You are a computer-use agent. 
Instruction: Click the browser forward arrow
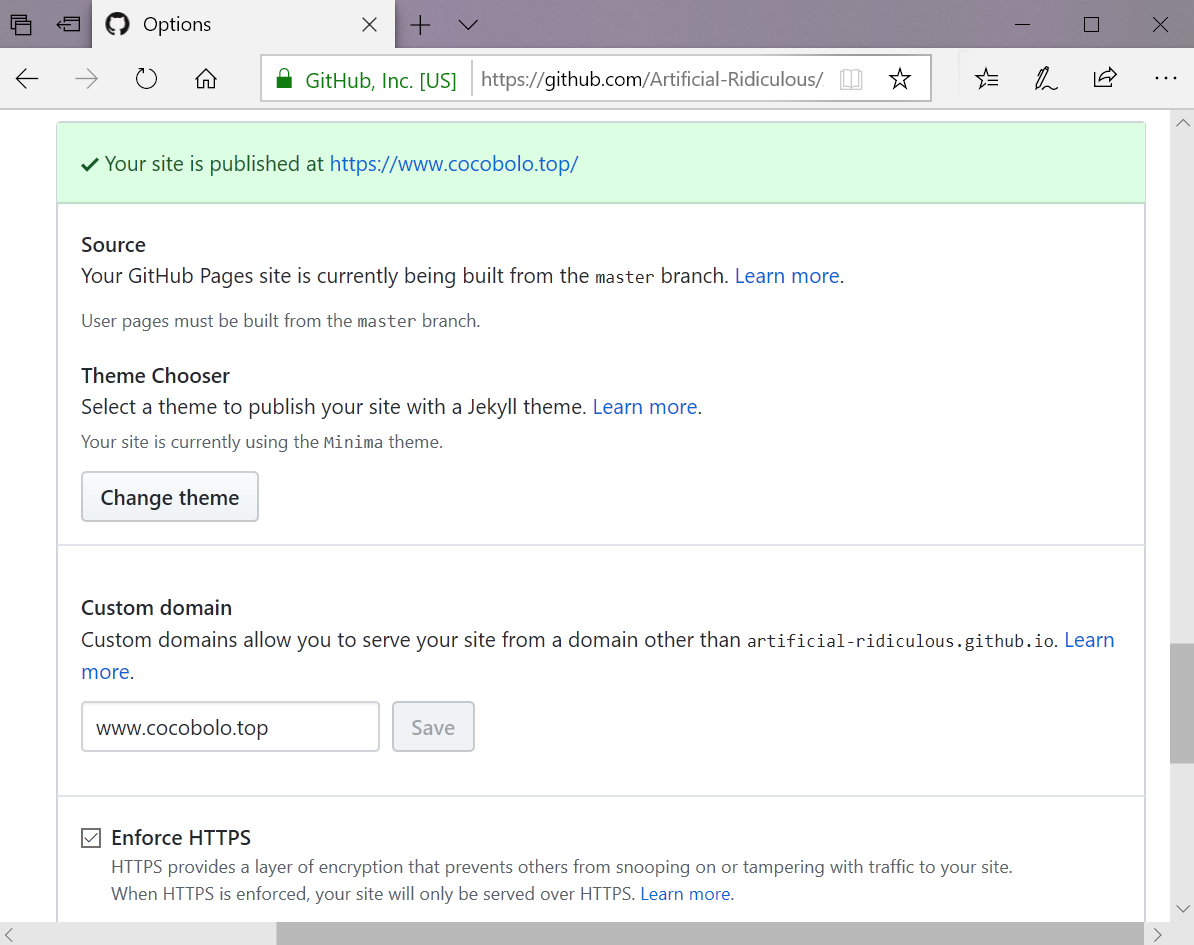point(86,78)
